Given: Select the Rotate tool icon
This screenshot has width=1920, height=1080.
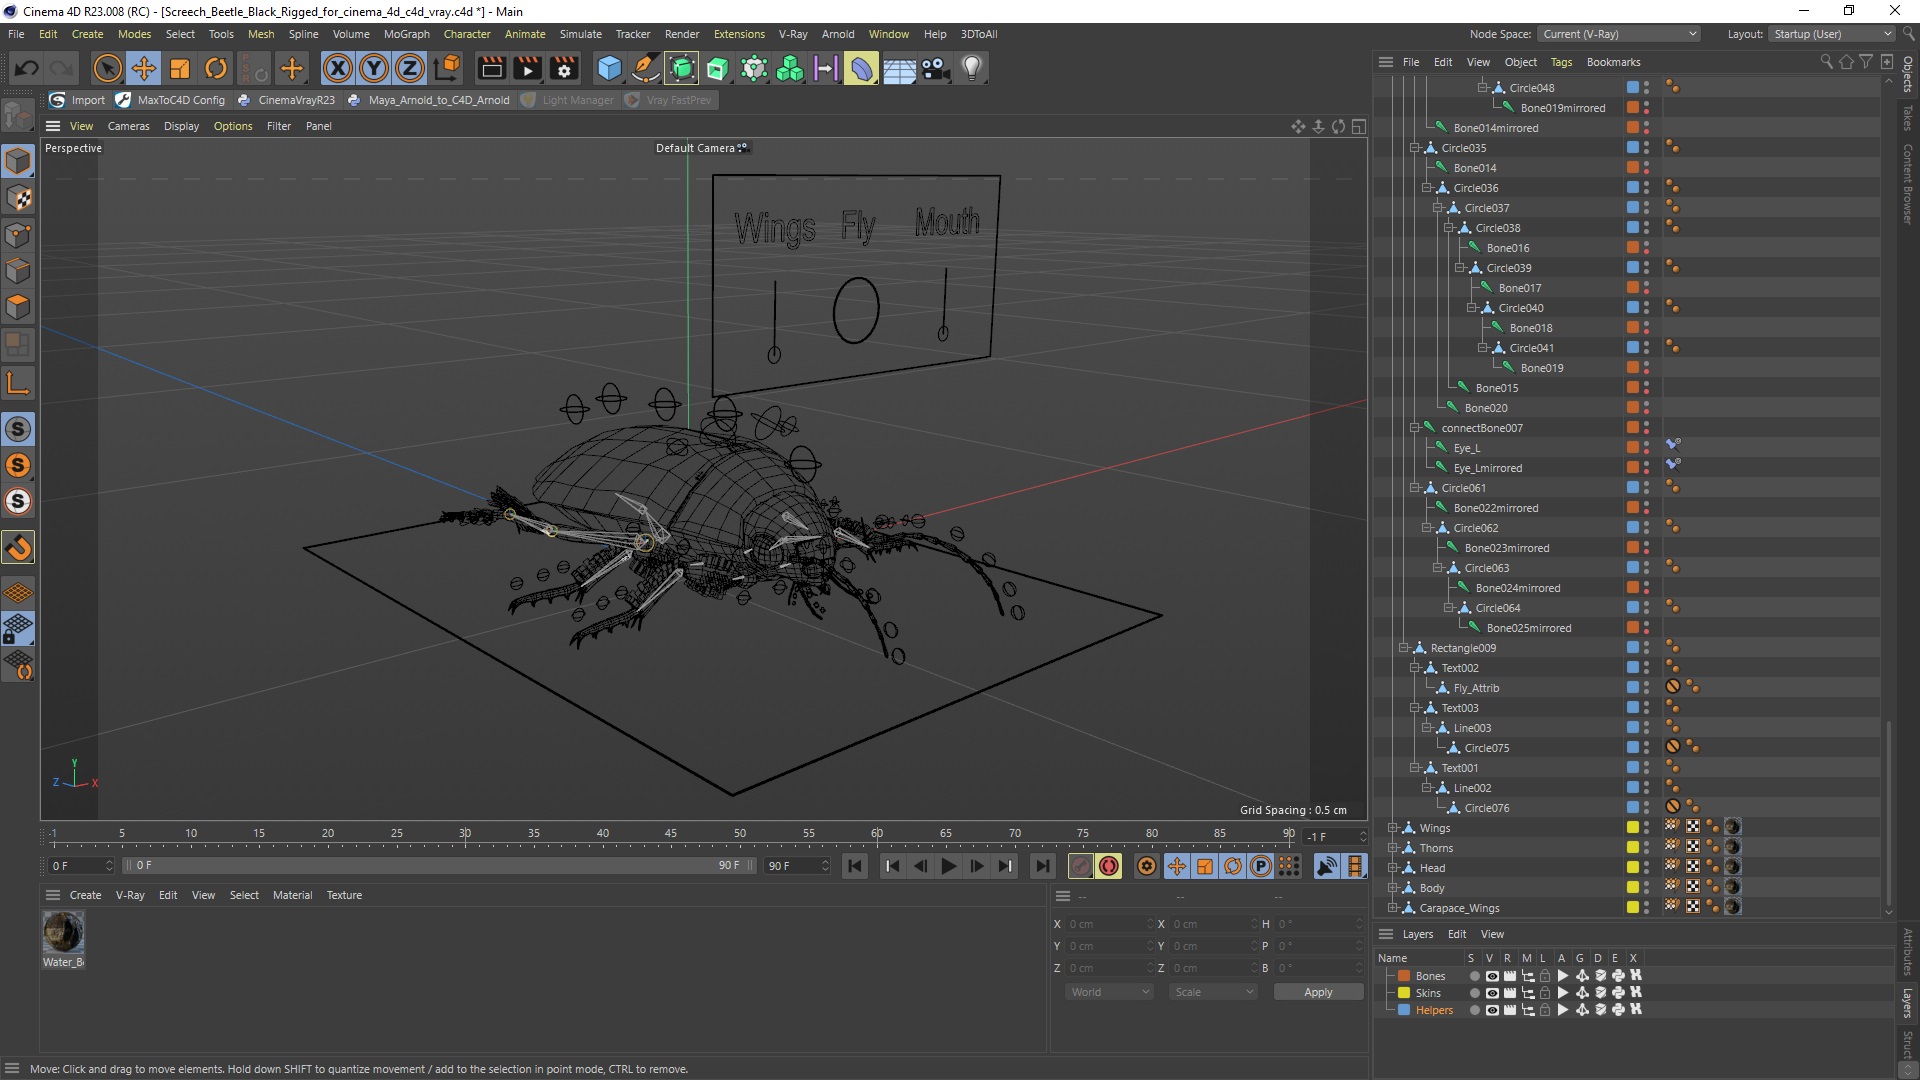Looking at the screenshot, I should pyautogui.click(x=216, y=68).
